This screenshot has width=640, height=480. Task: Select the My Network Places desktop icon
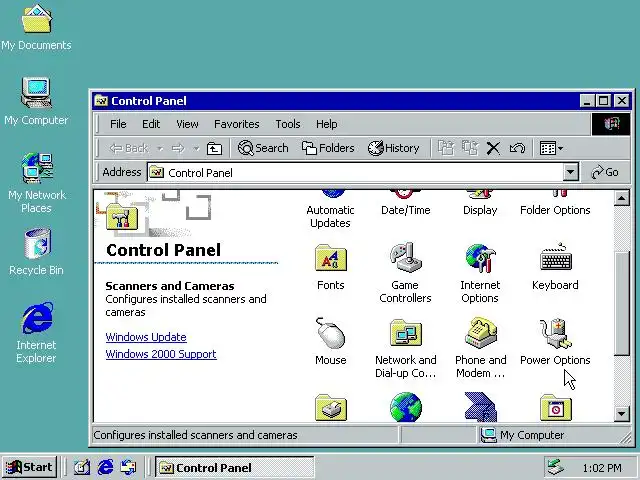(x=37, y=183)
